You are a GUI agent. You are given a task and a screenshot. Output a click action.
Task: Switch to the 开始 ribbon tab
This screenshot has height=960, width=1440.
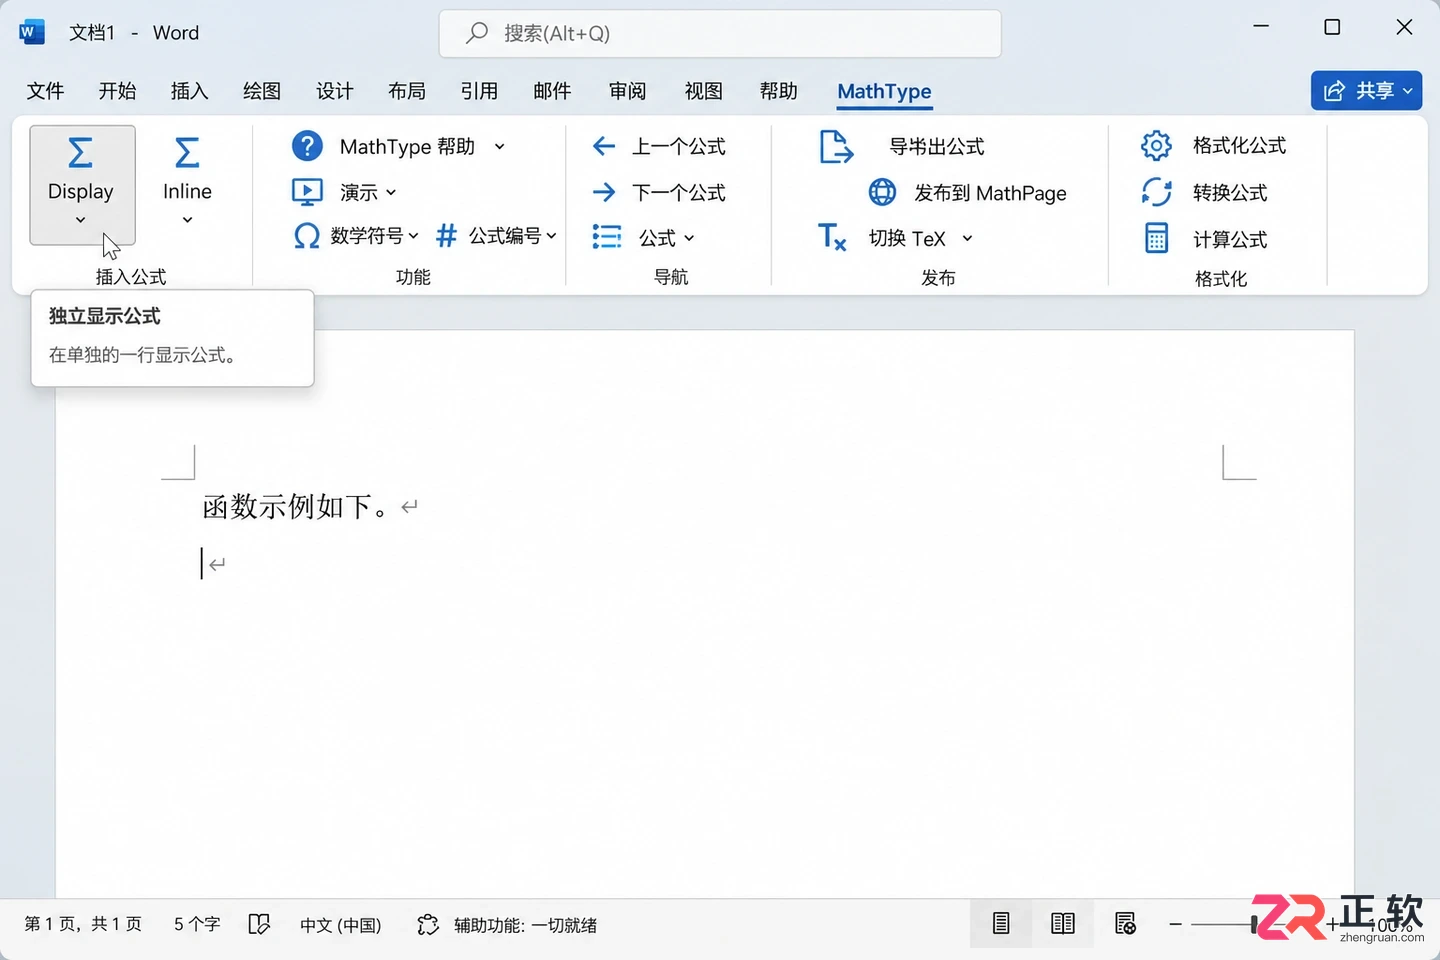click(x=117, y=91)
